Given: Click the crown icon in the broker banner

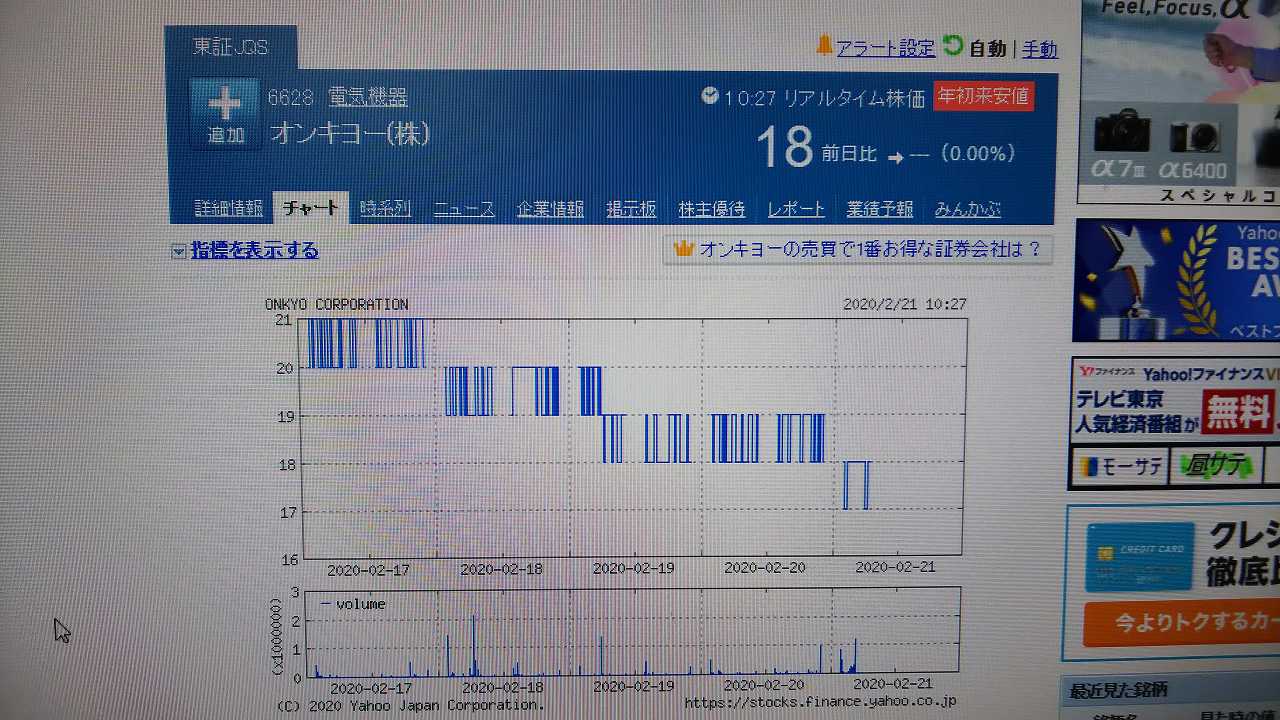Looking at the screenshot, I should pos(684,249).
